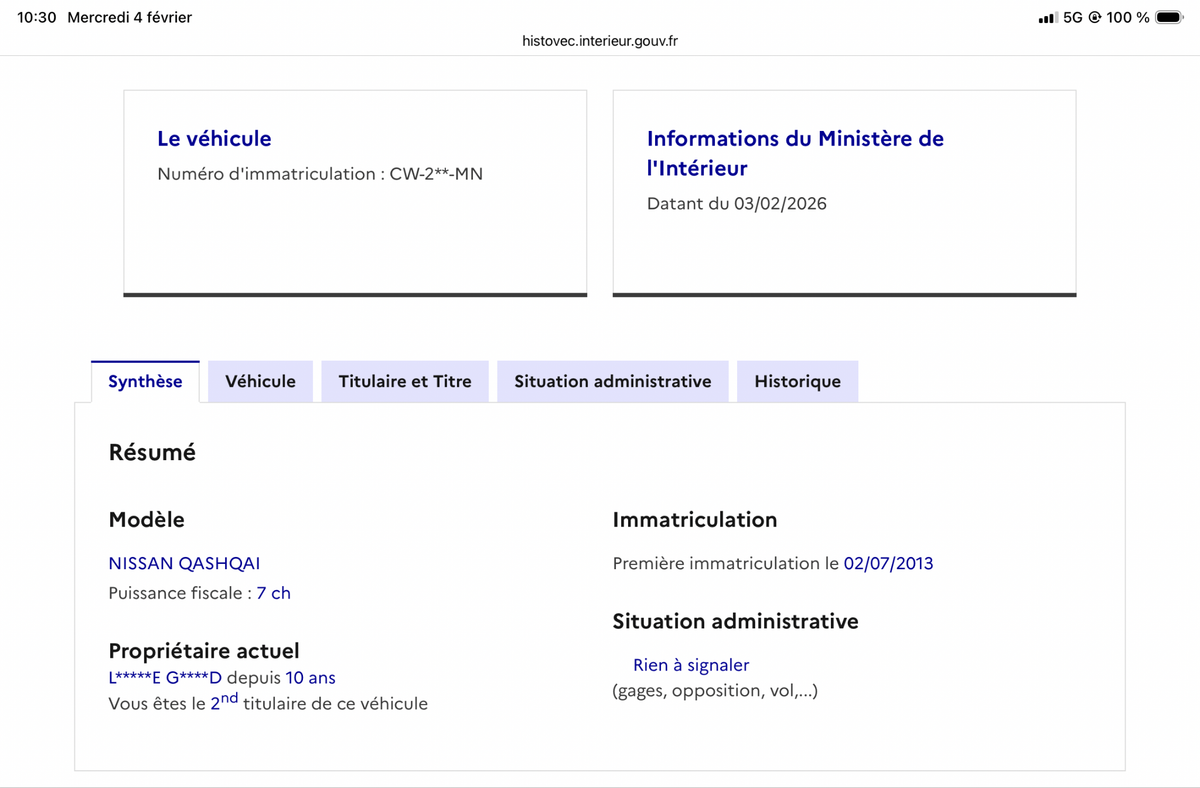The width and height of the screenshot is (1200, 788).
Task: Tap the orientation lock icon
Action: 1094,18
